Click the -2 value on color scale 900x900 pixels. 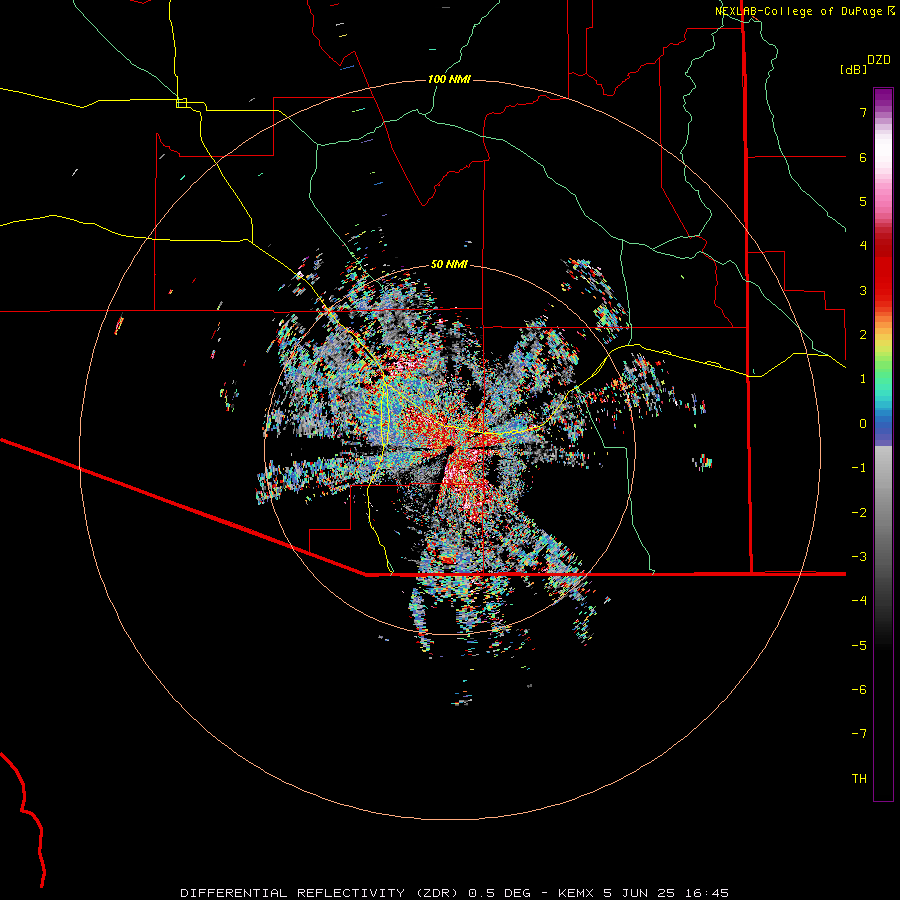[x=859, y=513]
